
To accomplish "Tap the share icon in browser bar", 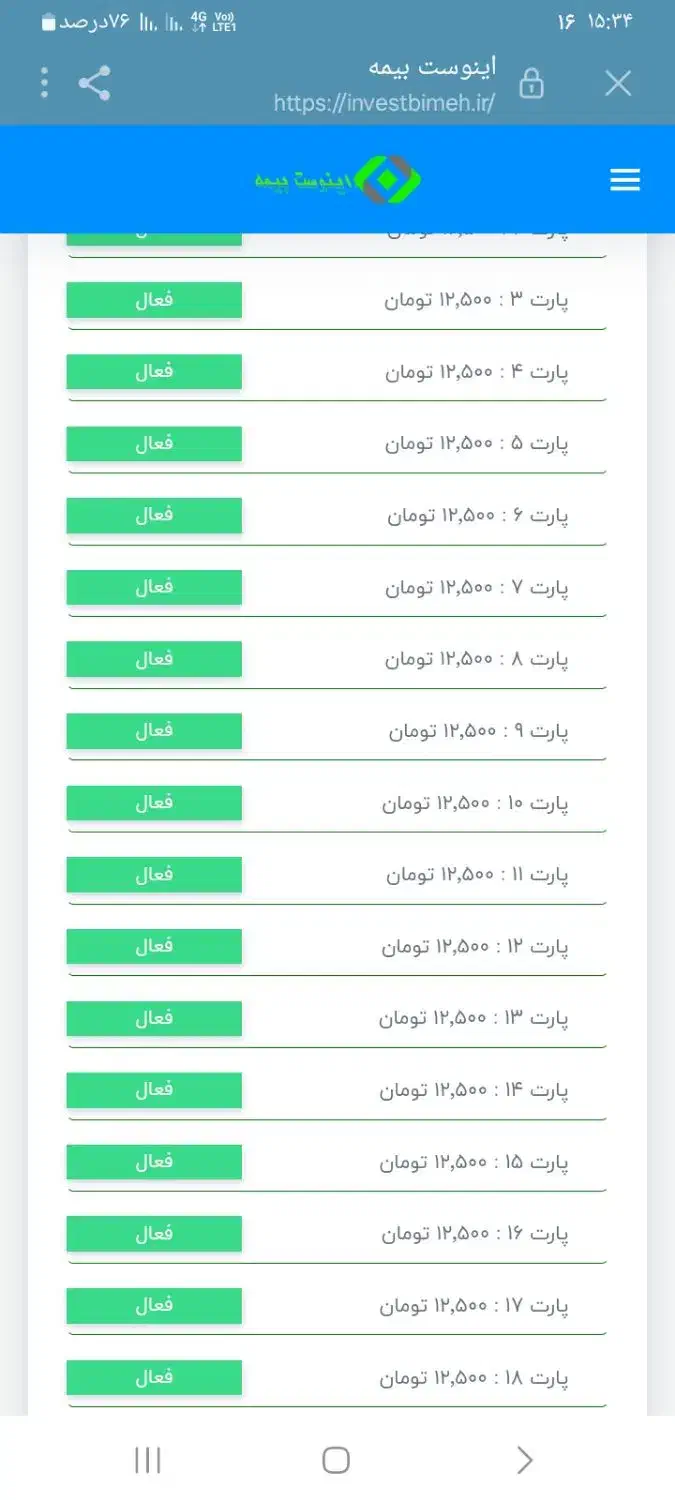I will [94, 83].
